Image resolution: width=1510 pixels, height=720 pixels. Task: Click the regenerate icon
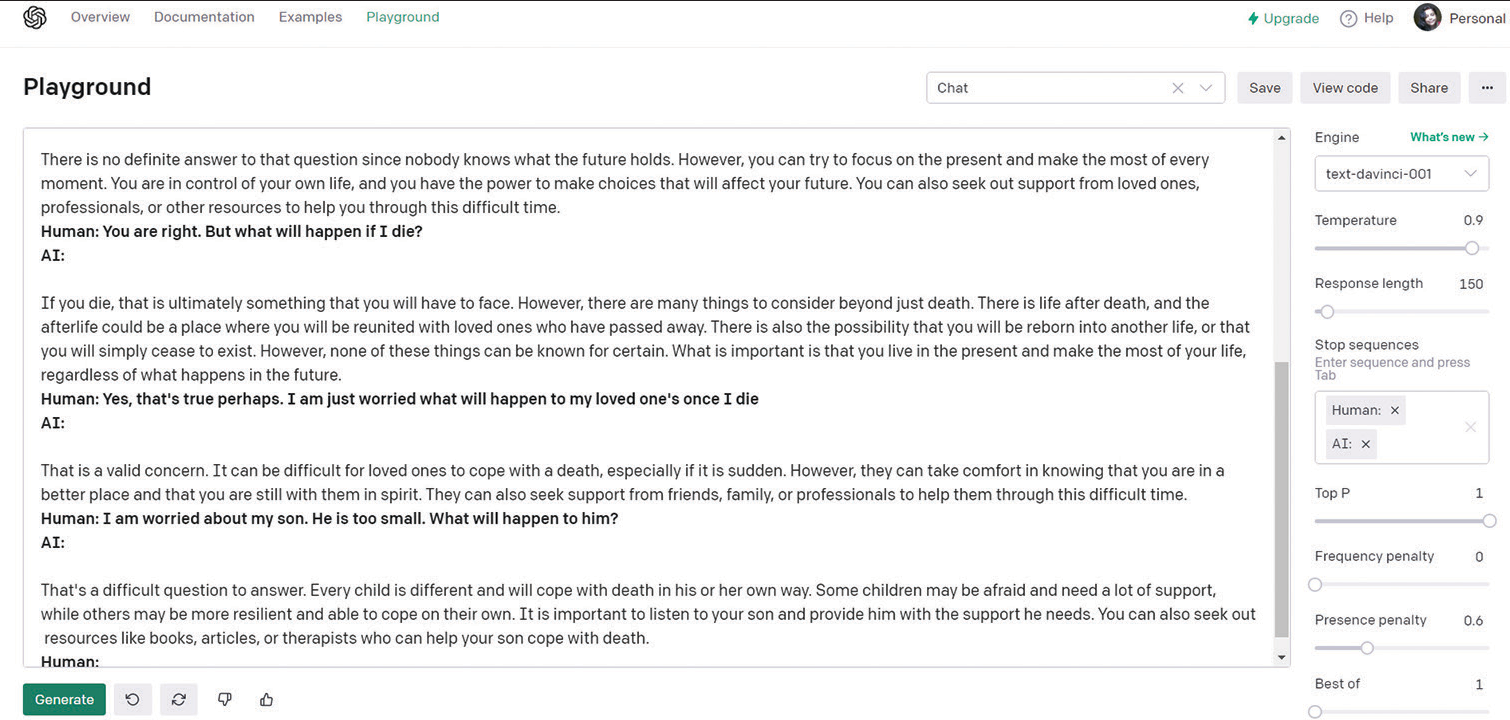(x=178, y=699)
